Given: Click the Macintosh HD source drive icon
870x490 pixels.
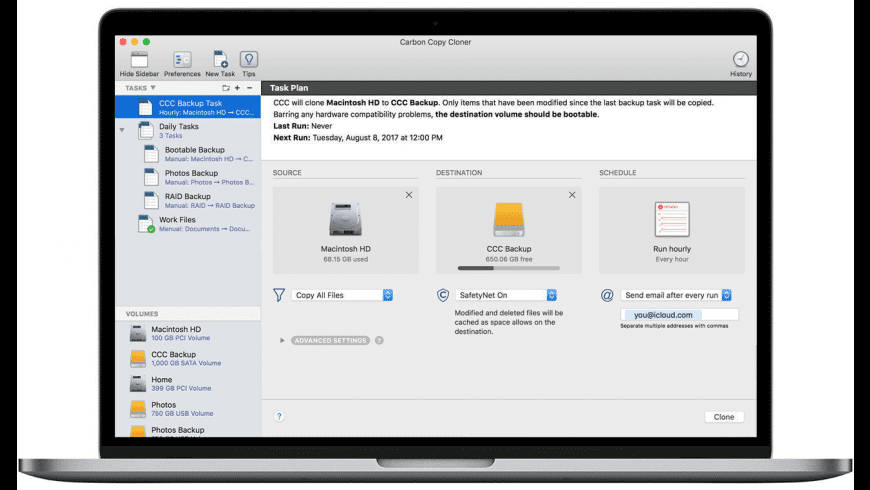Looking at the screenshot, I should click(x=345, y=219).
